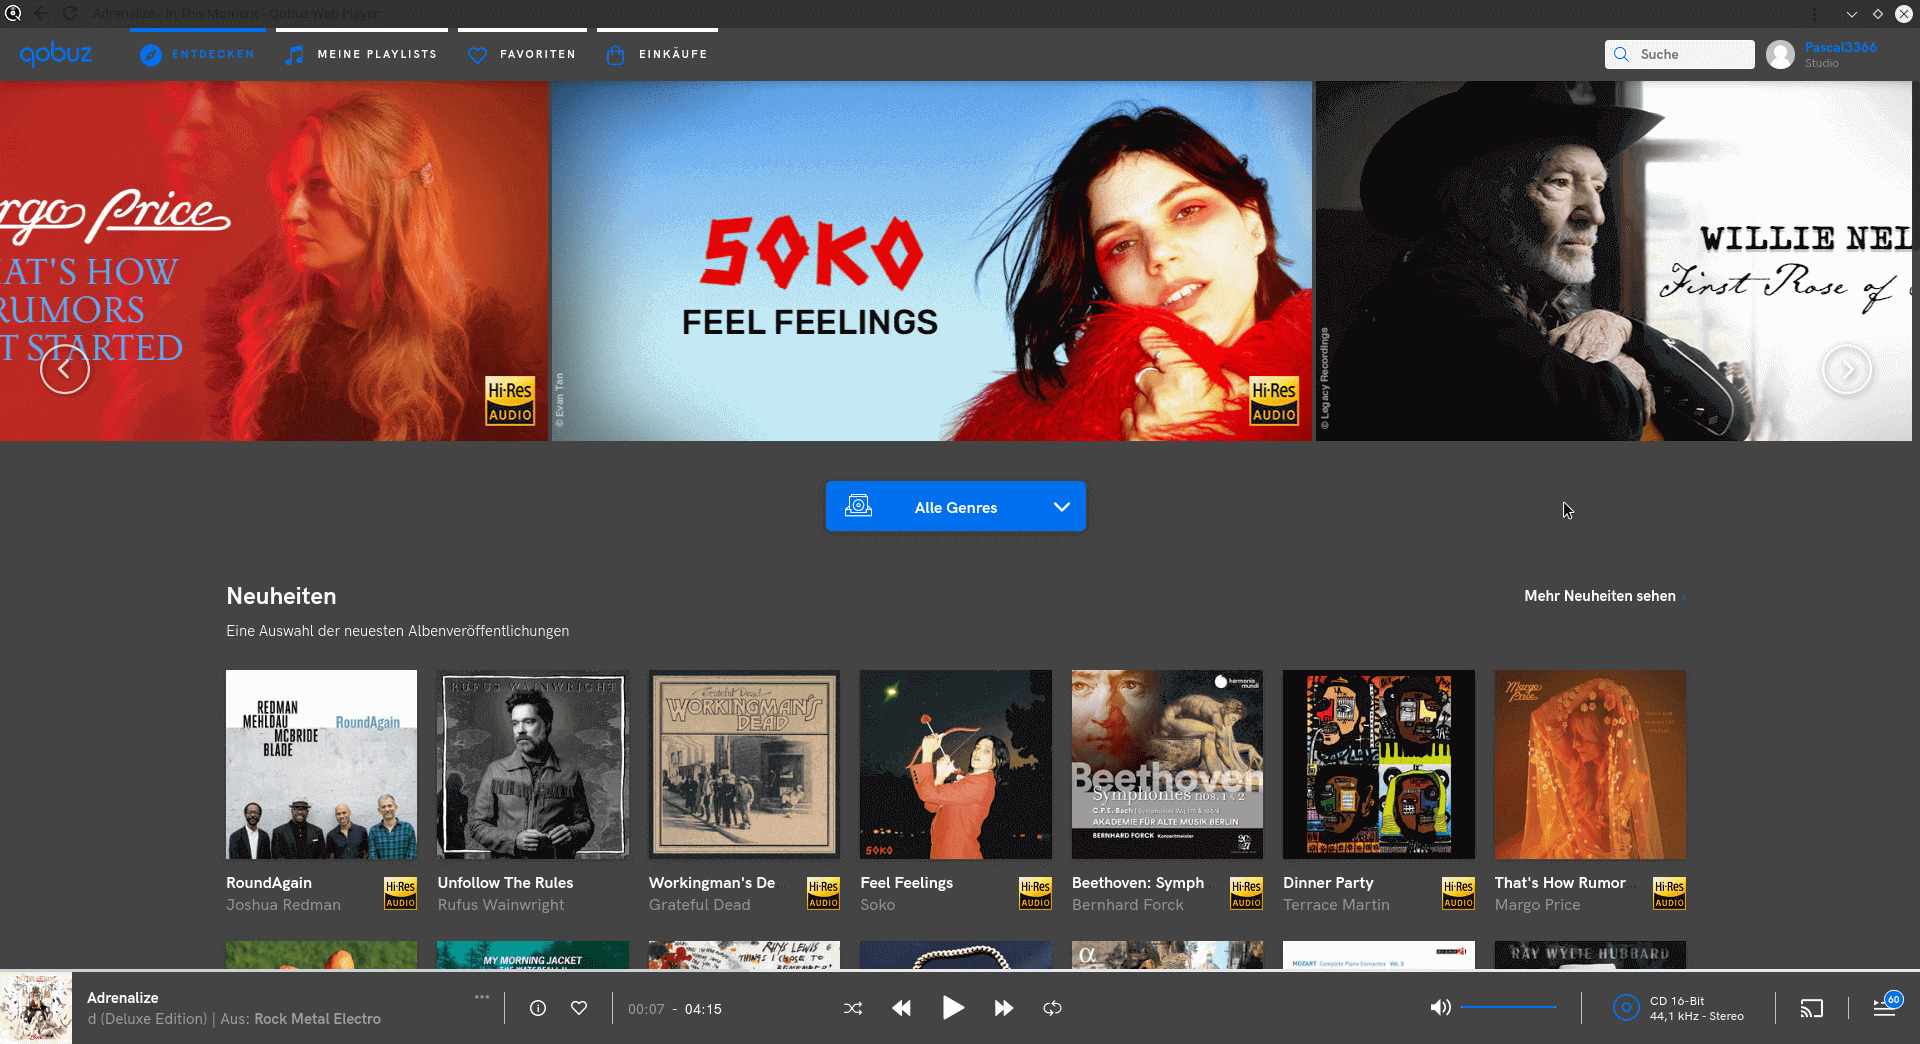Skip to next track

pyautogui.click(x=1003, y=1008)
